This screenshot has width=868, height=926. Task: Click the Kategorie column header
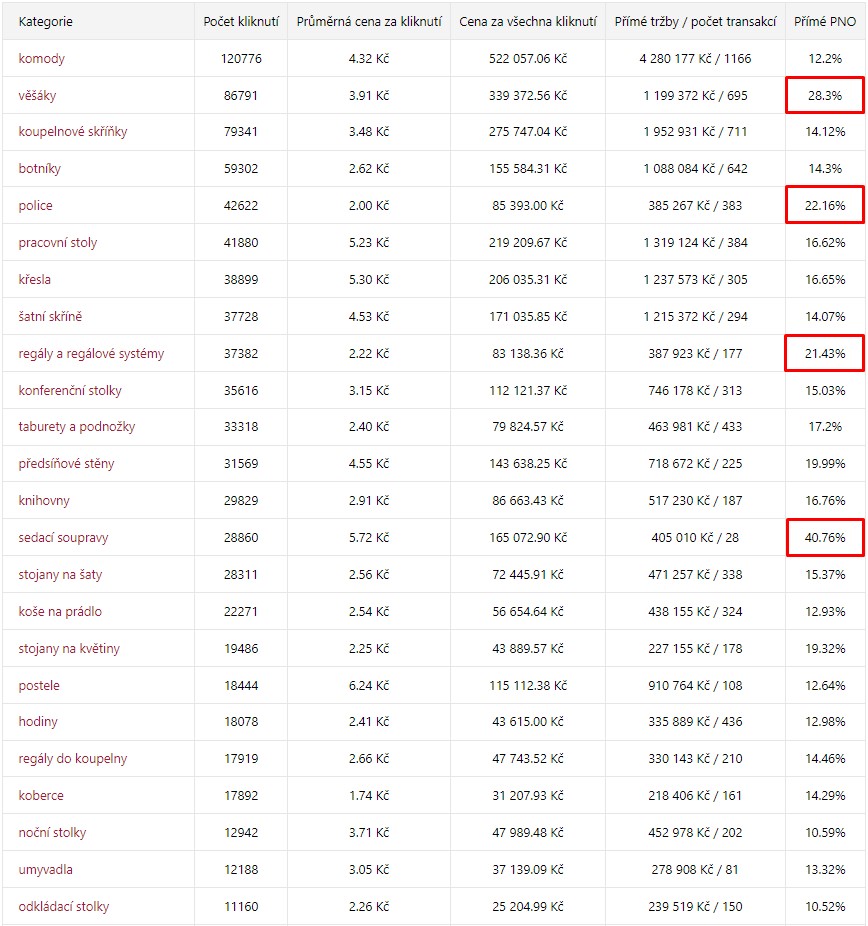(45, 22)
